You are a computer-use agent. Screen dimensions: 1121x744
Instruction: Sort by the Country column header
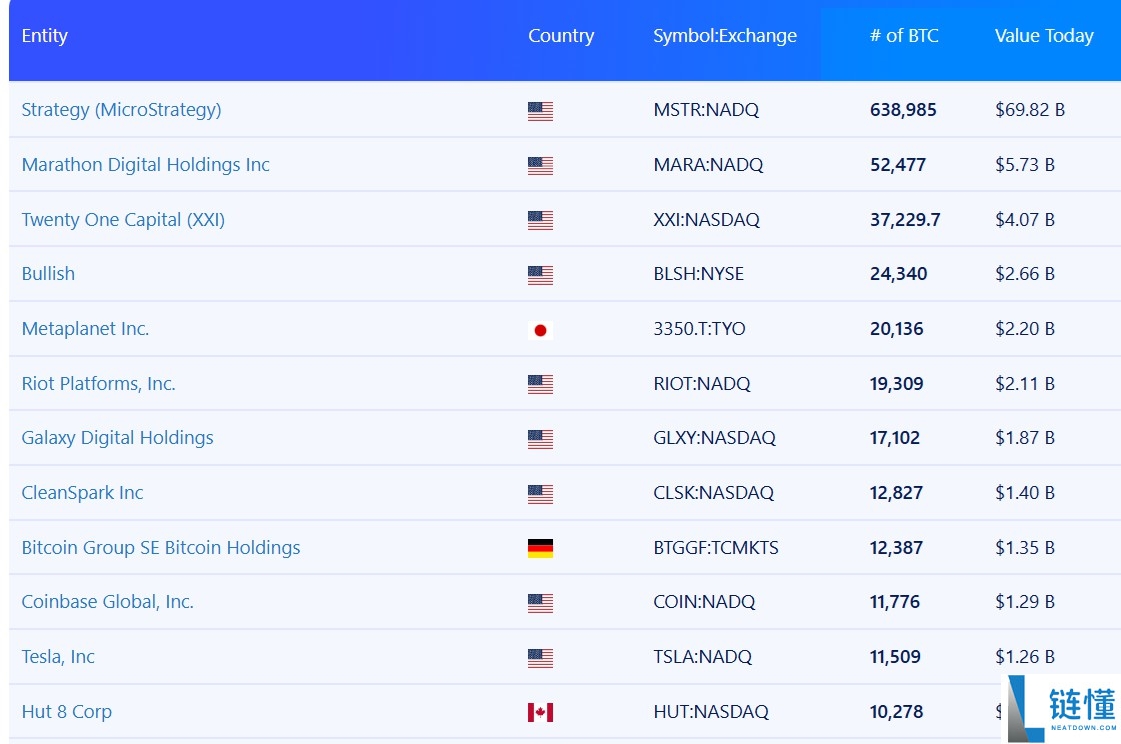(561, 36)
